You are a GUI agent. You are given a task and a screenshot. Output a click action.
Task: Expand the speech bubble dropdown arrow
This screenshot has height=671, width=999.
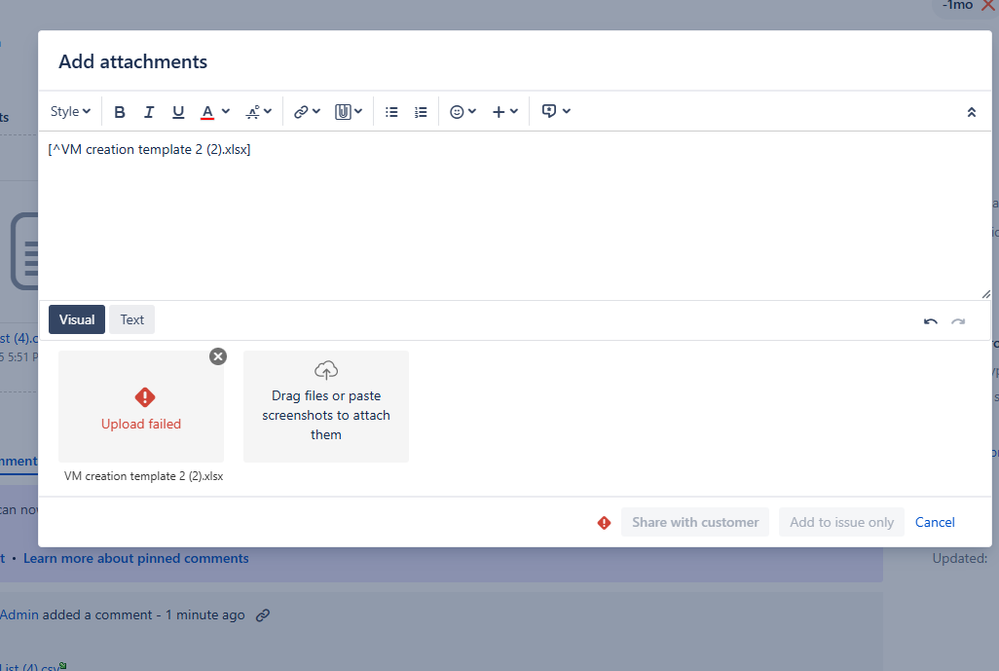(566, 112)
